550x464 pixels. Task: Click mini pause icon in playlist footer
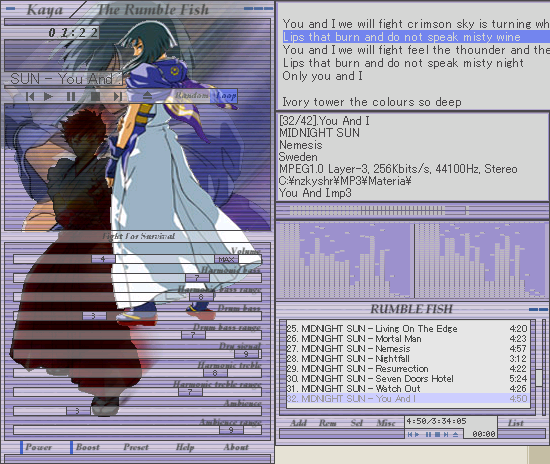(x=429, y=435)
